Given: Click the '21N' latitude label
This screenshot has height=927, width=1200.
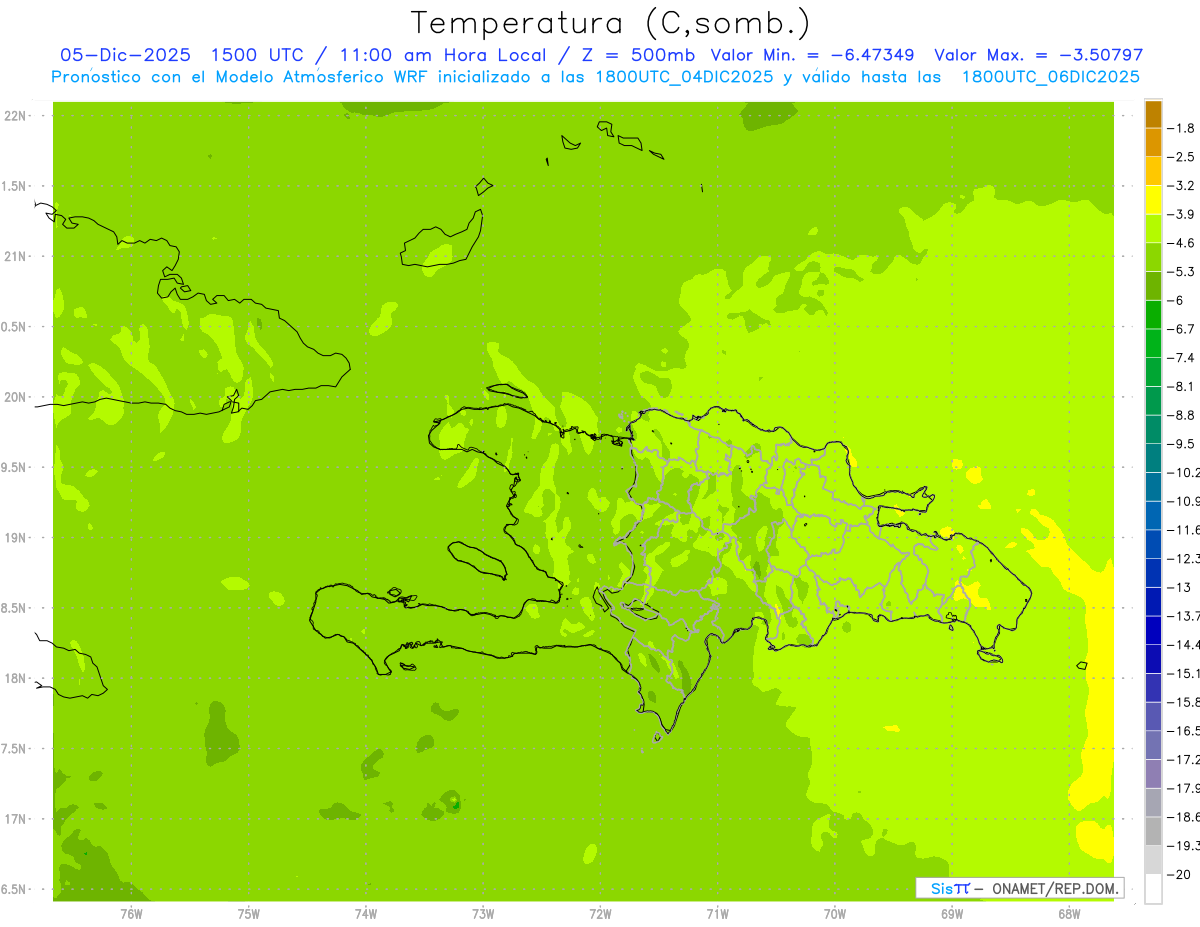Looking at the screenshot, I should click(15, 257).
